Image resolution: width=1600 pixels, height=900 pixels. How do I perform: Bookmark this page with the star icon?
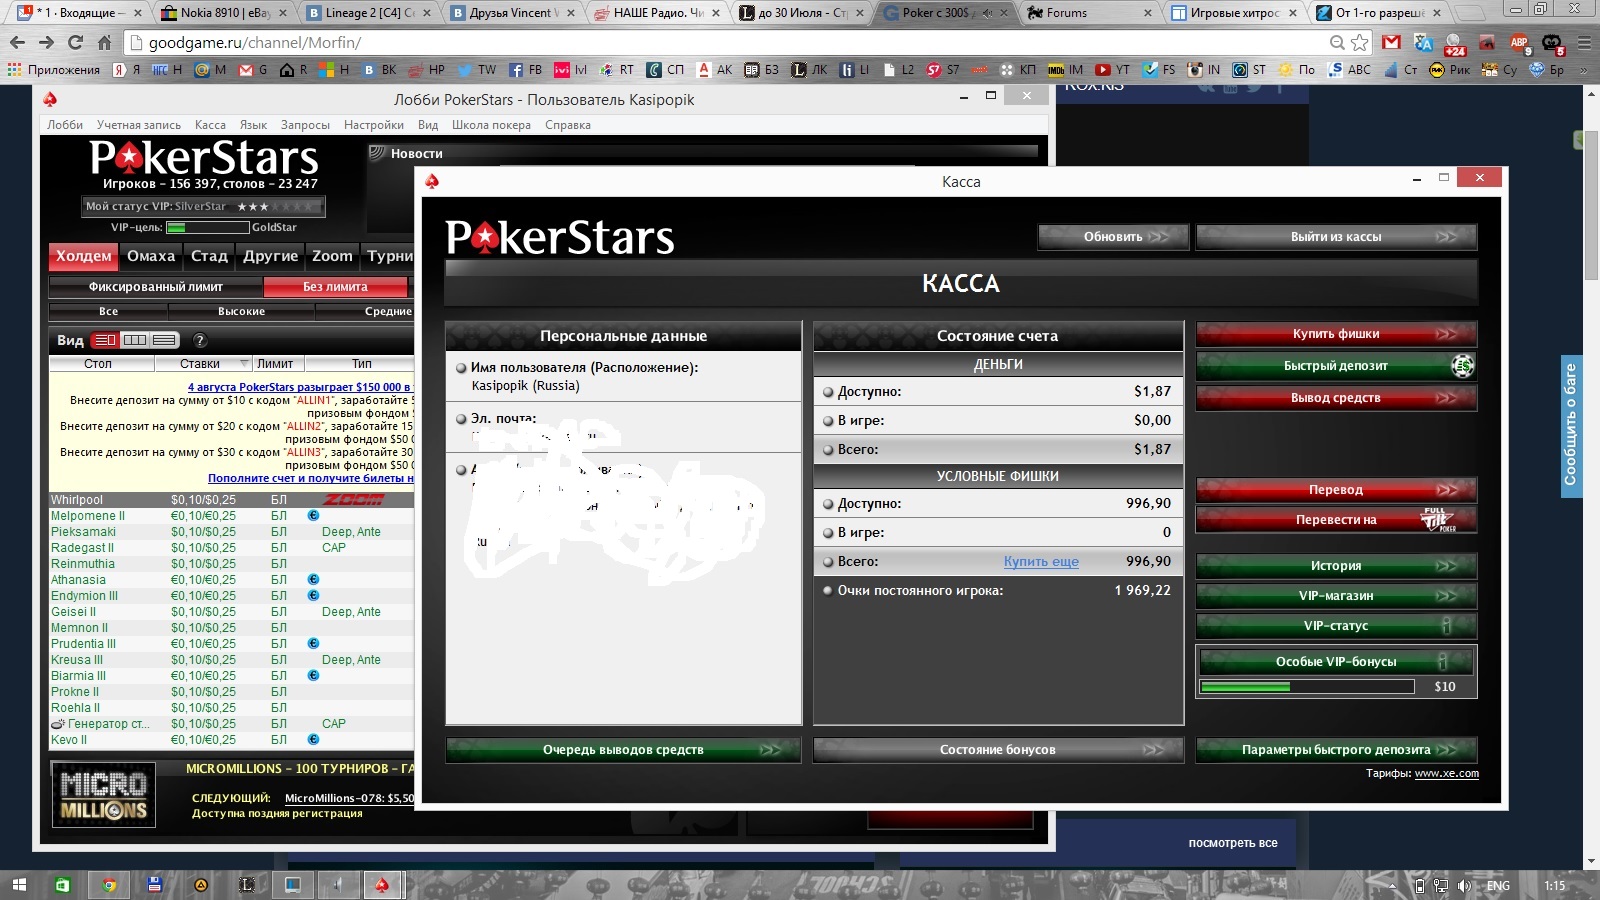1359,42
